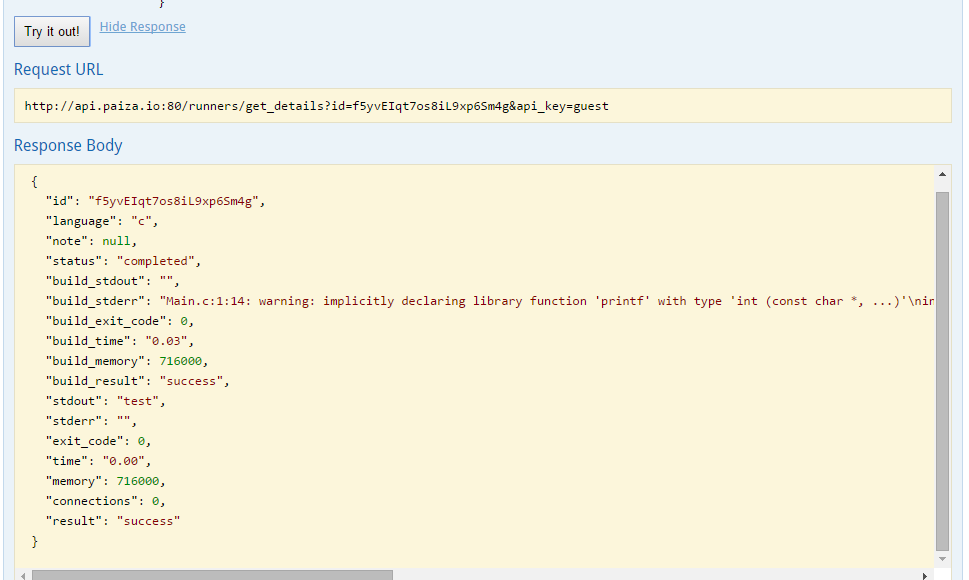Image resolution: width=969 pixels, height=580 pixels.
Task: Click the "build_exit_code": 0 line
Action: pos(120,321)
